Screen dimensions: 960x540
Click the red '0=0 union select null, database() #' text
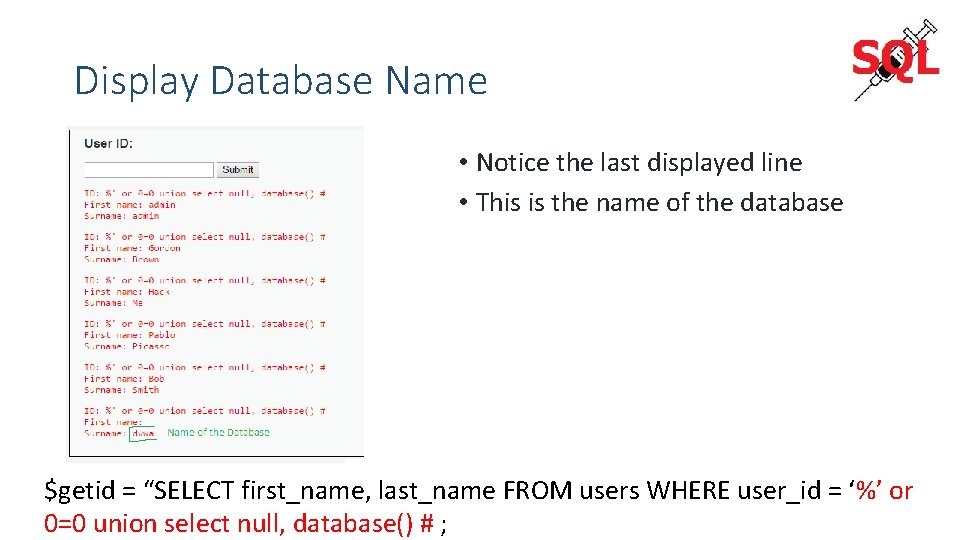239,524
